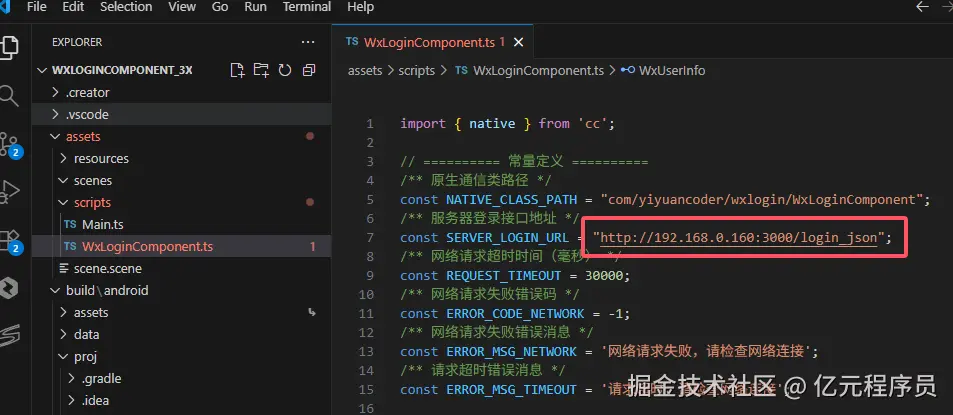
Task: Click the wxlogin class path string
Action: pos(762,199)
